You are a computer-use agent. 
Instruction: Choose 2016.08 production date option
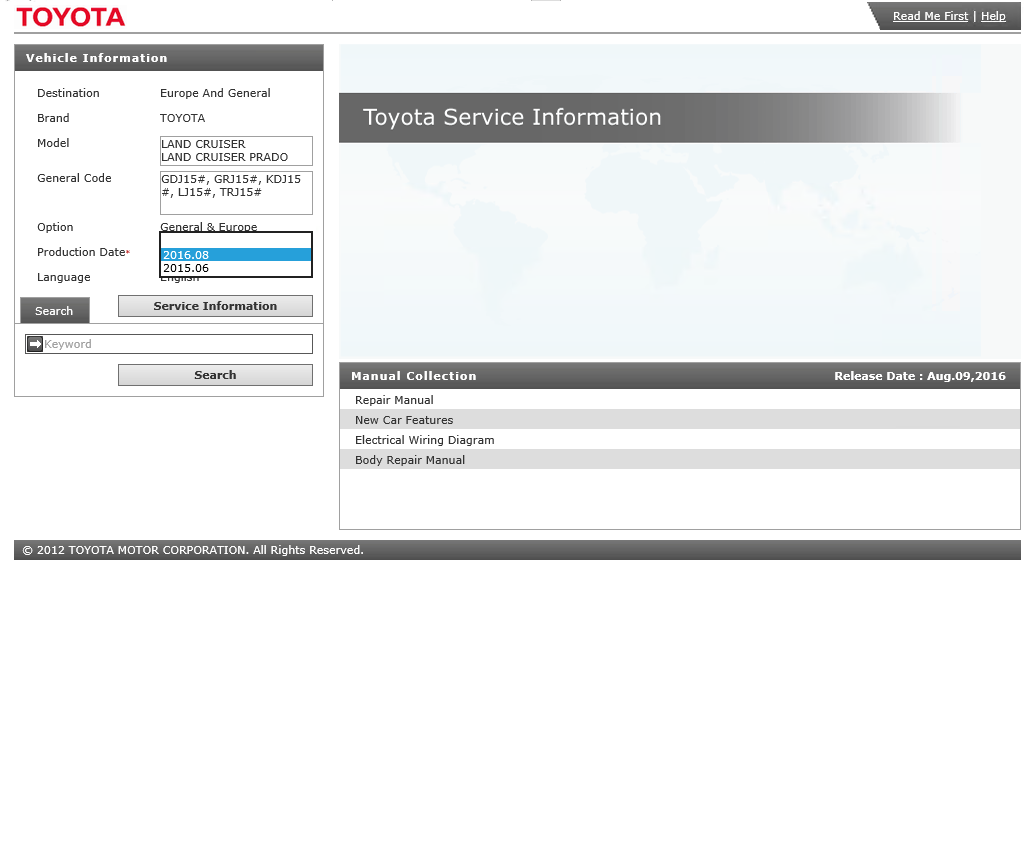(236, 255)
